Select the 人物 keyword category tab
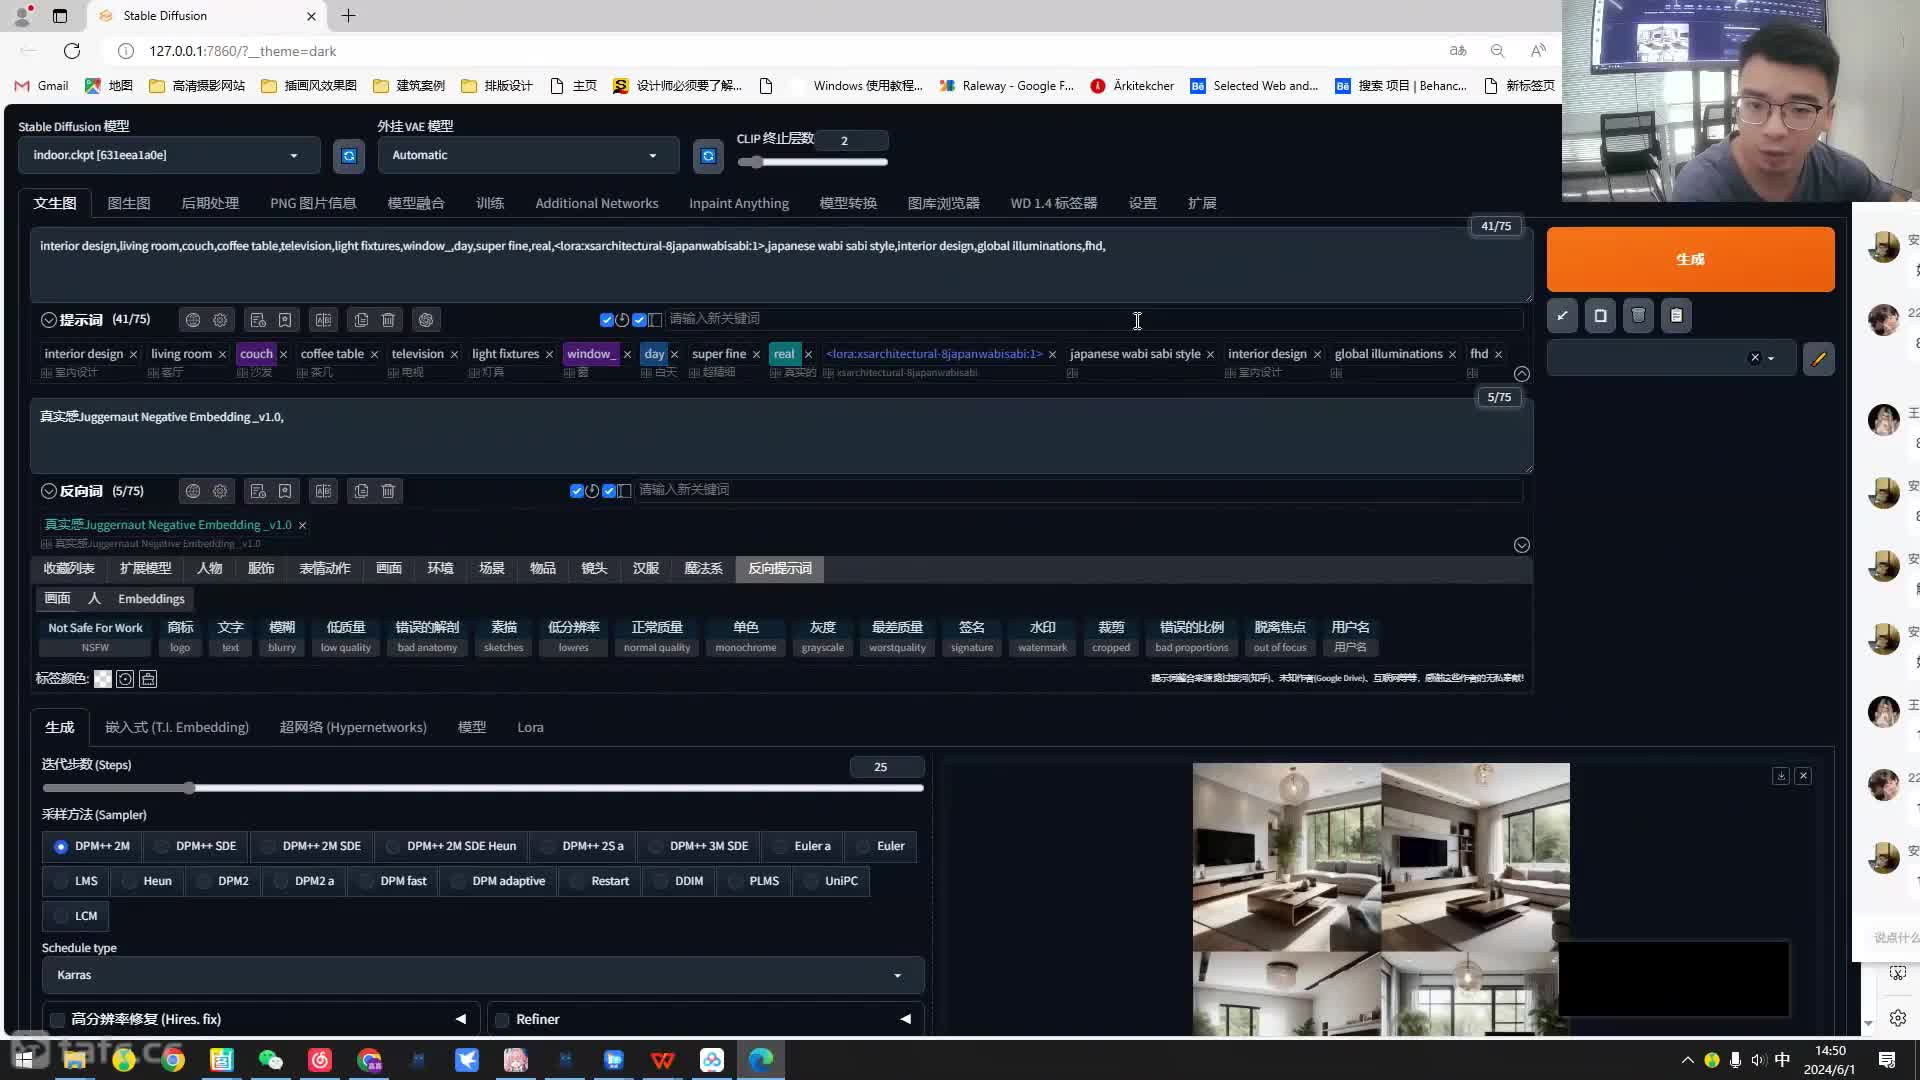1920x1080 pixels. click(209, 568)
